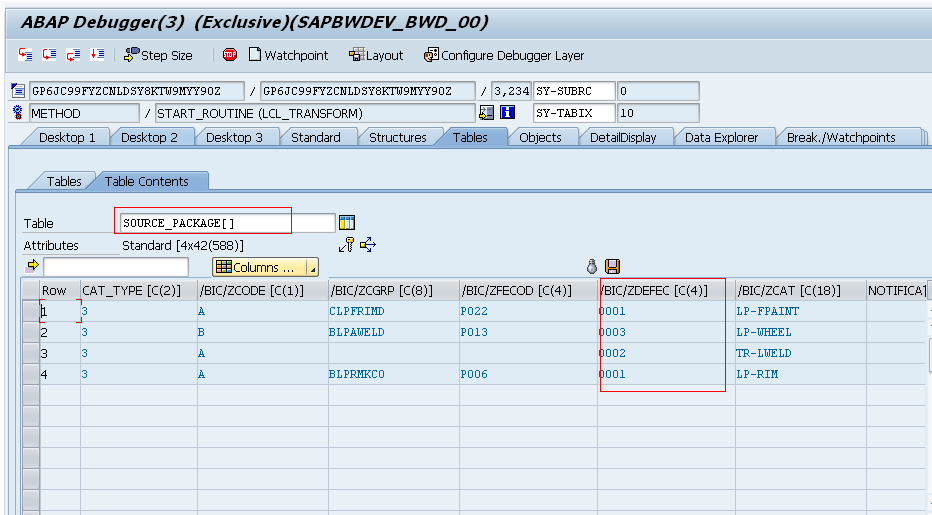This screenshot has height=515, width=932.
Task: Click the SY-TABIX value field showing 10
Action: coord(658,112)
